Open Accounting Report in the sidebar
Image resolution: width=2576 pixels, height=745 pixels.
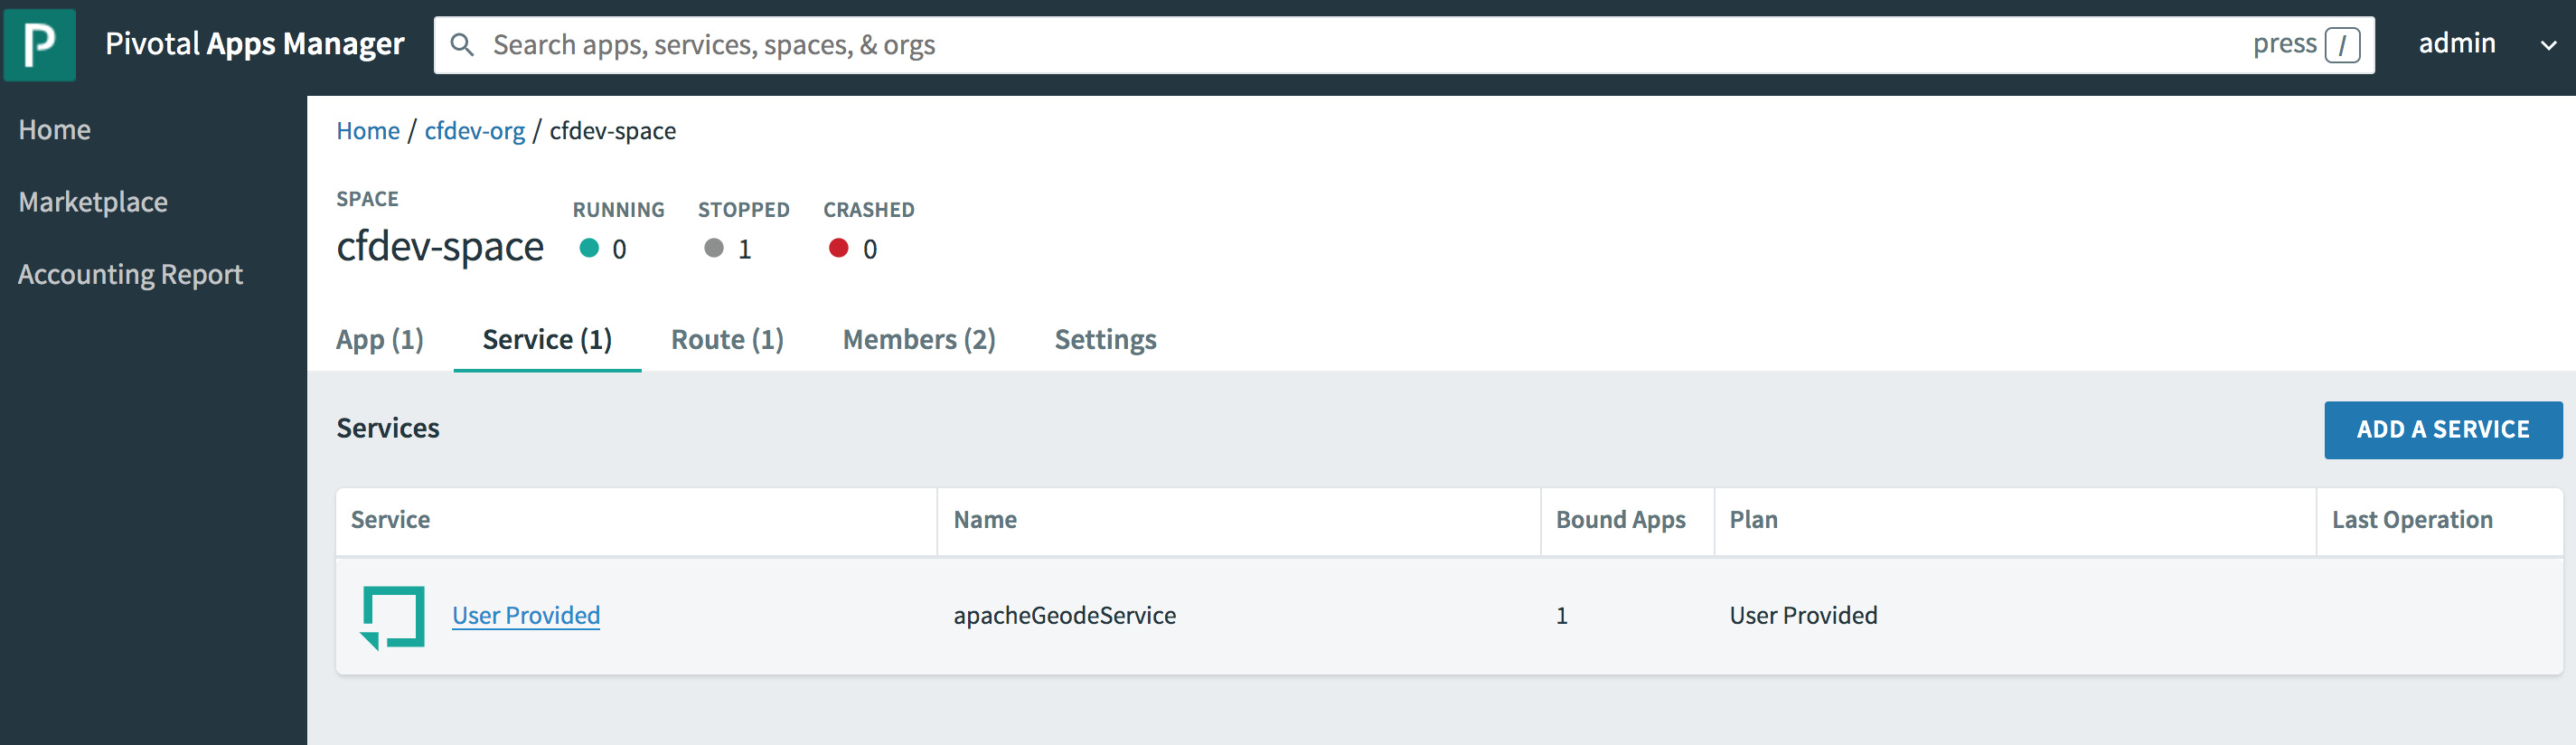coord(130,274)
